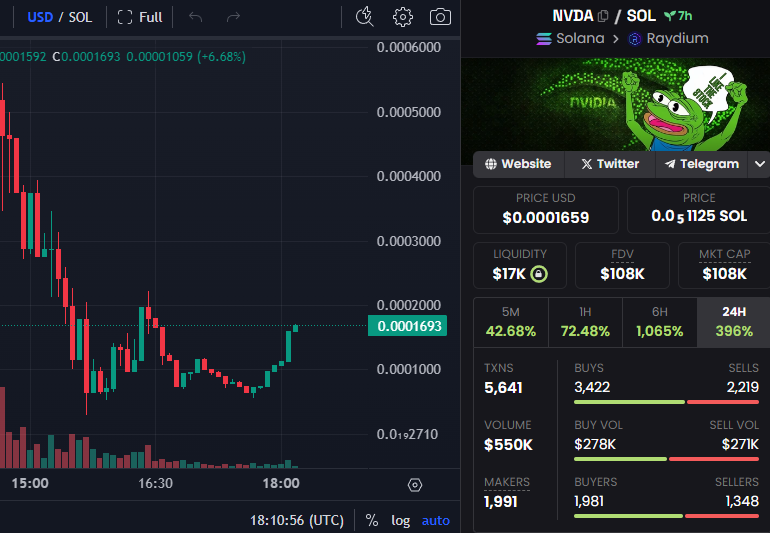Image resolution: width=770 pixels, height=533 pixels.
Task: Toggle log scale mode
Action: [400, 520]
